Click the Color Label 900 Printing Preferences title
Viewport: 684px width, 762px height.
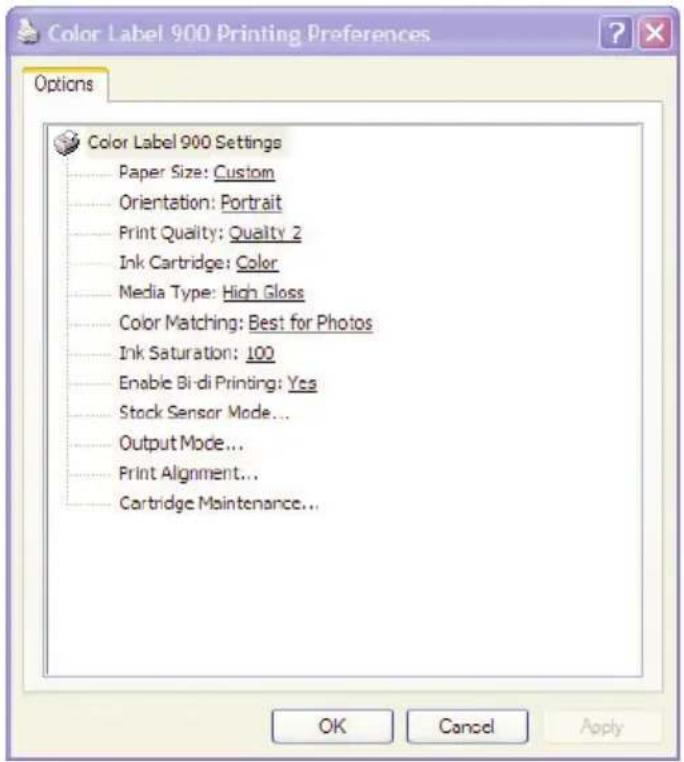tap(239, 34)
